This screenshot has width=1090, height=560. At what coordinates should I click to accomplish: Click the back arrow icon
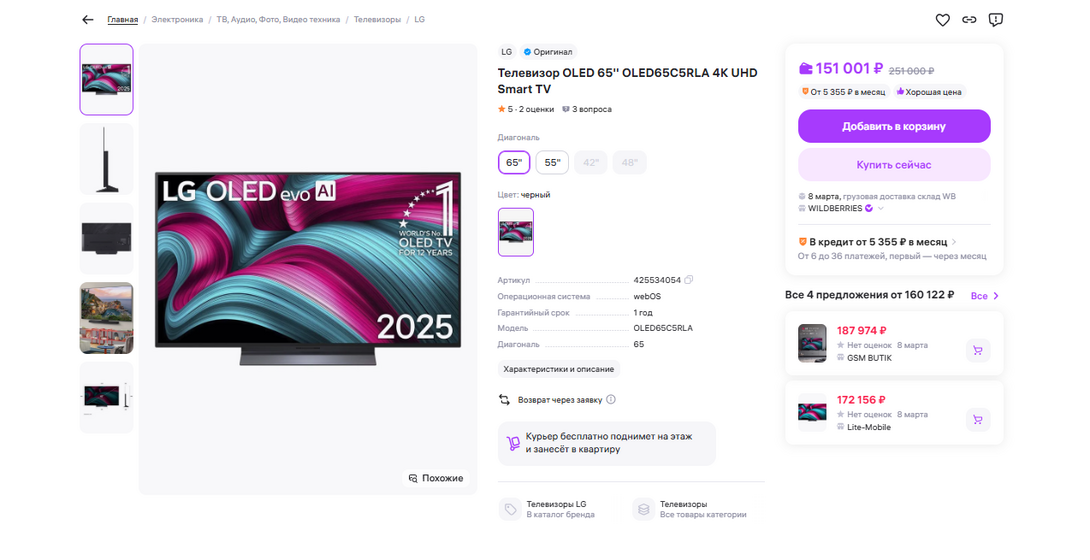pyautogui.click(x=88, y=20)
